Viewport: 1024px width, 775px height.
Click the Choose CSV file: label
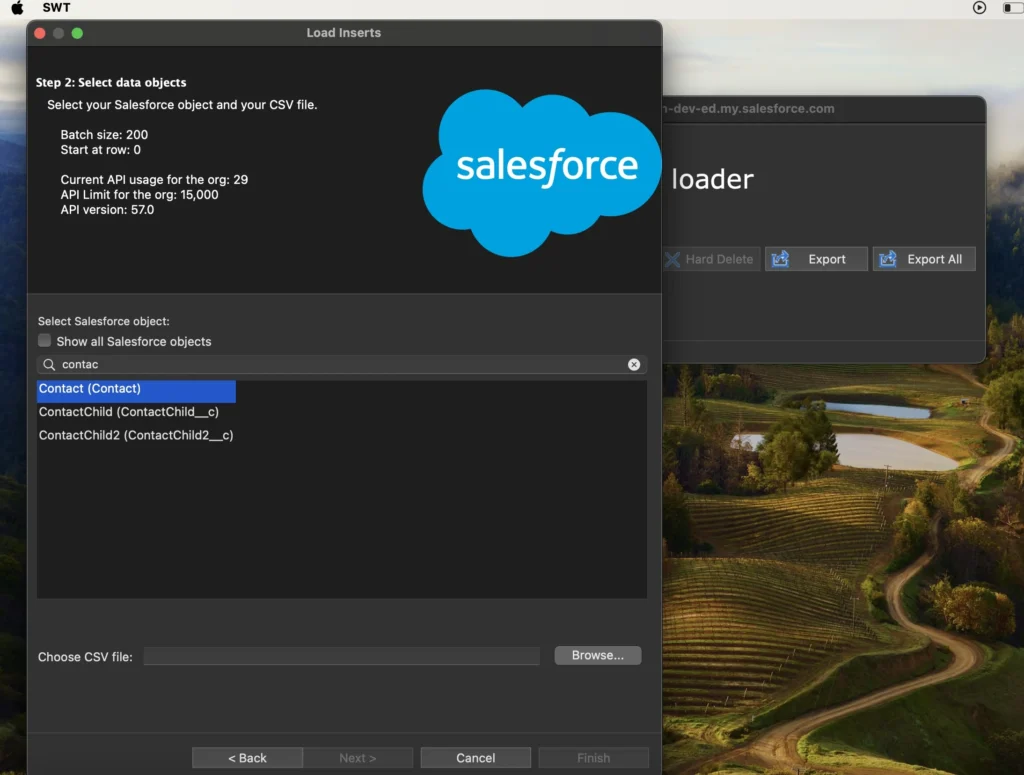pos(85,657)
